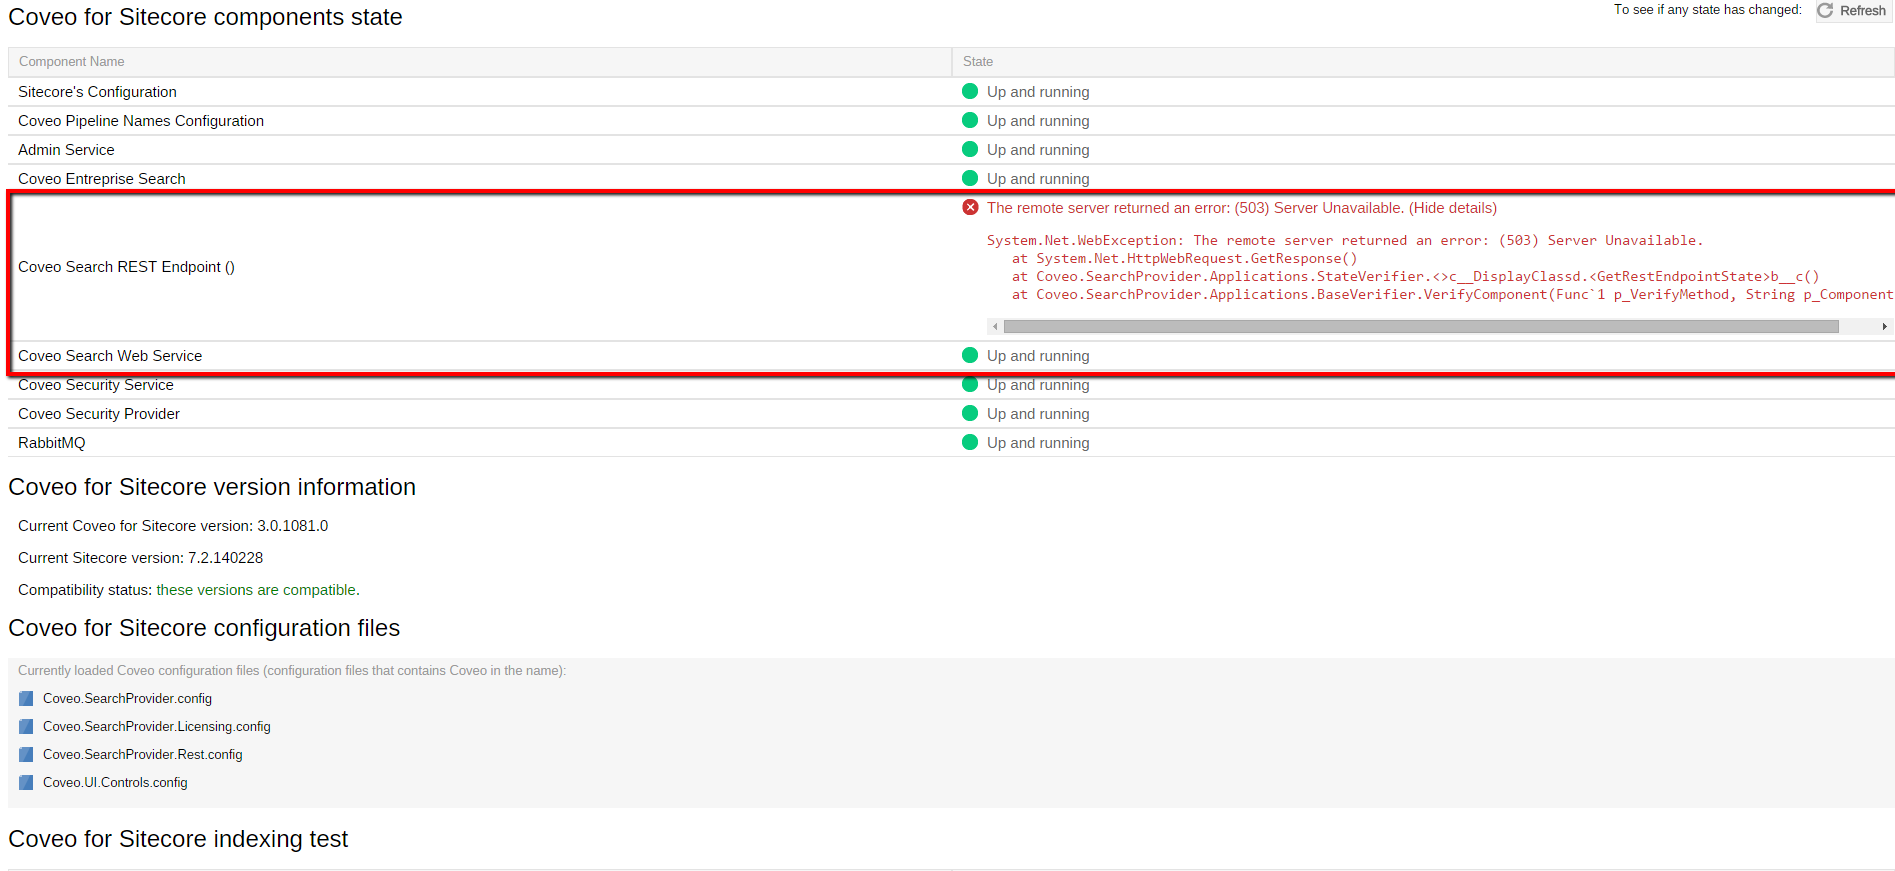This screenshot has width=1895, height=871.
Task: Click Up and running text for RabbitMQ
Action: coord(1038,443)
